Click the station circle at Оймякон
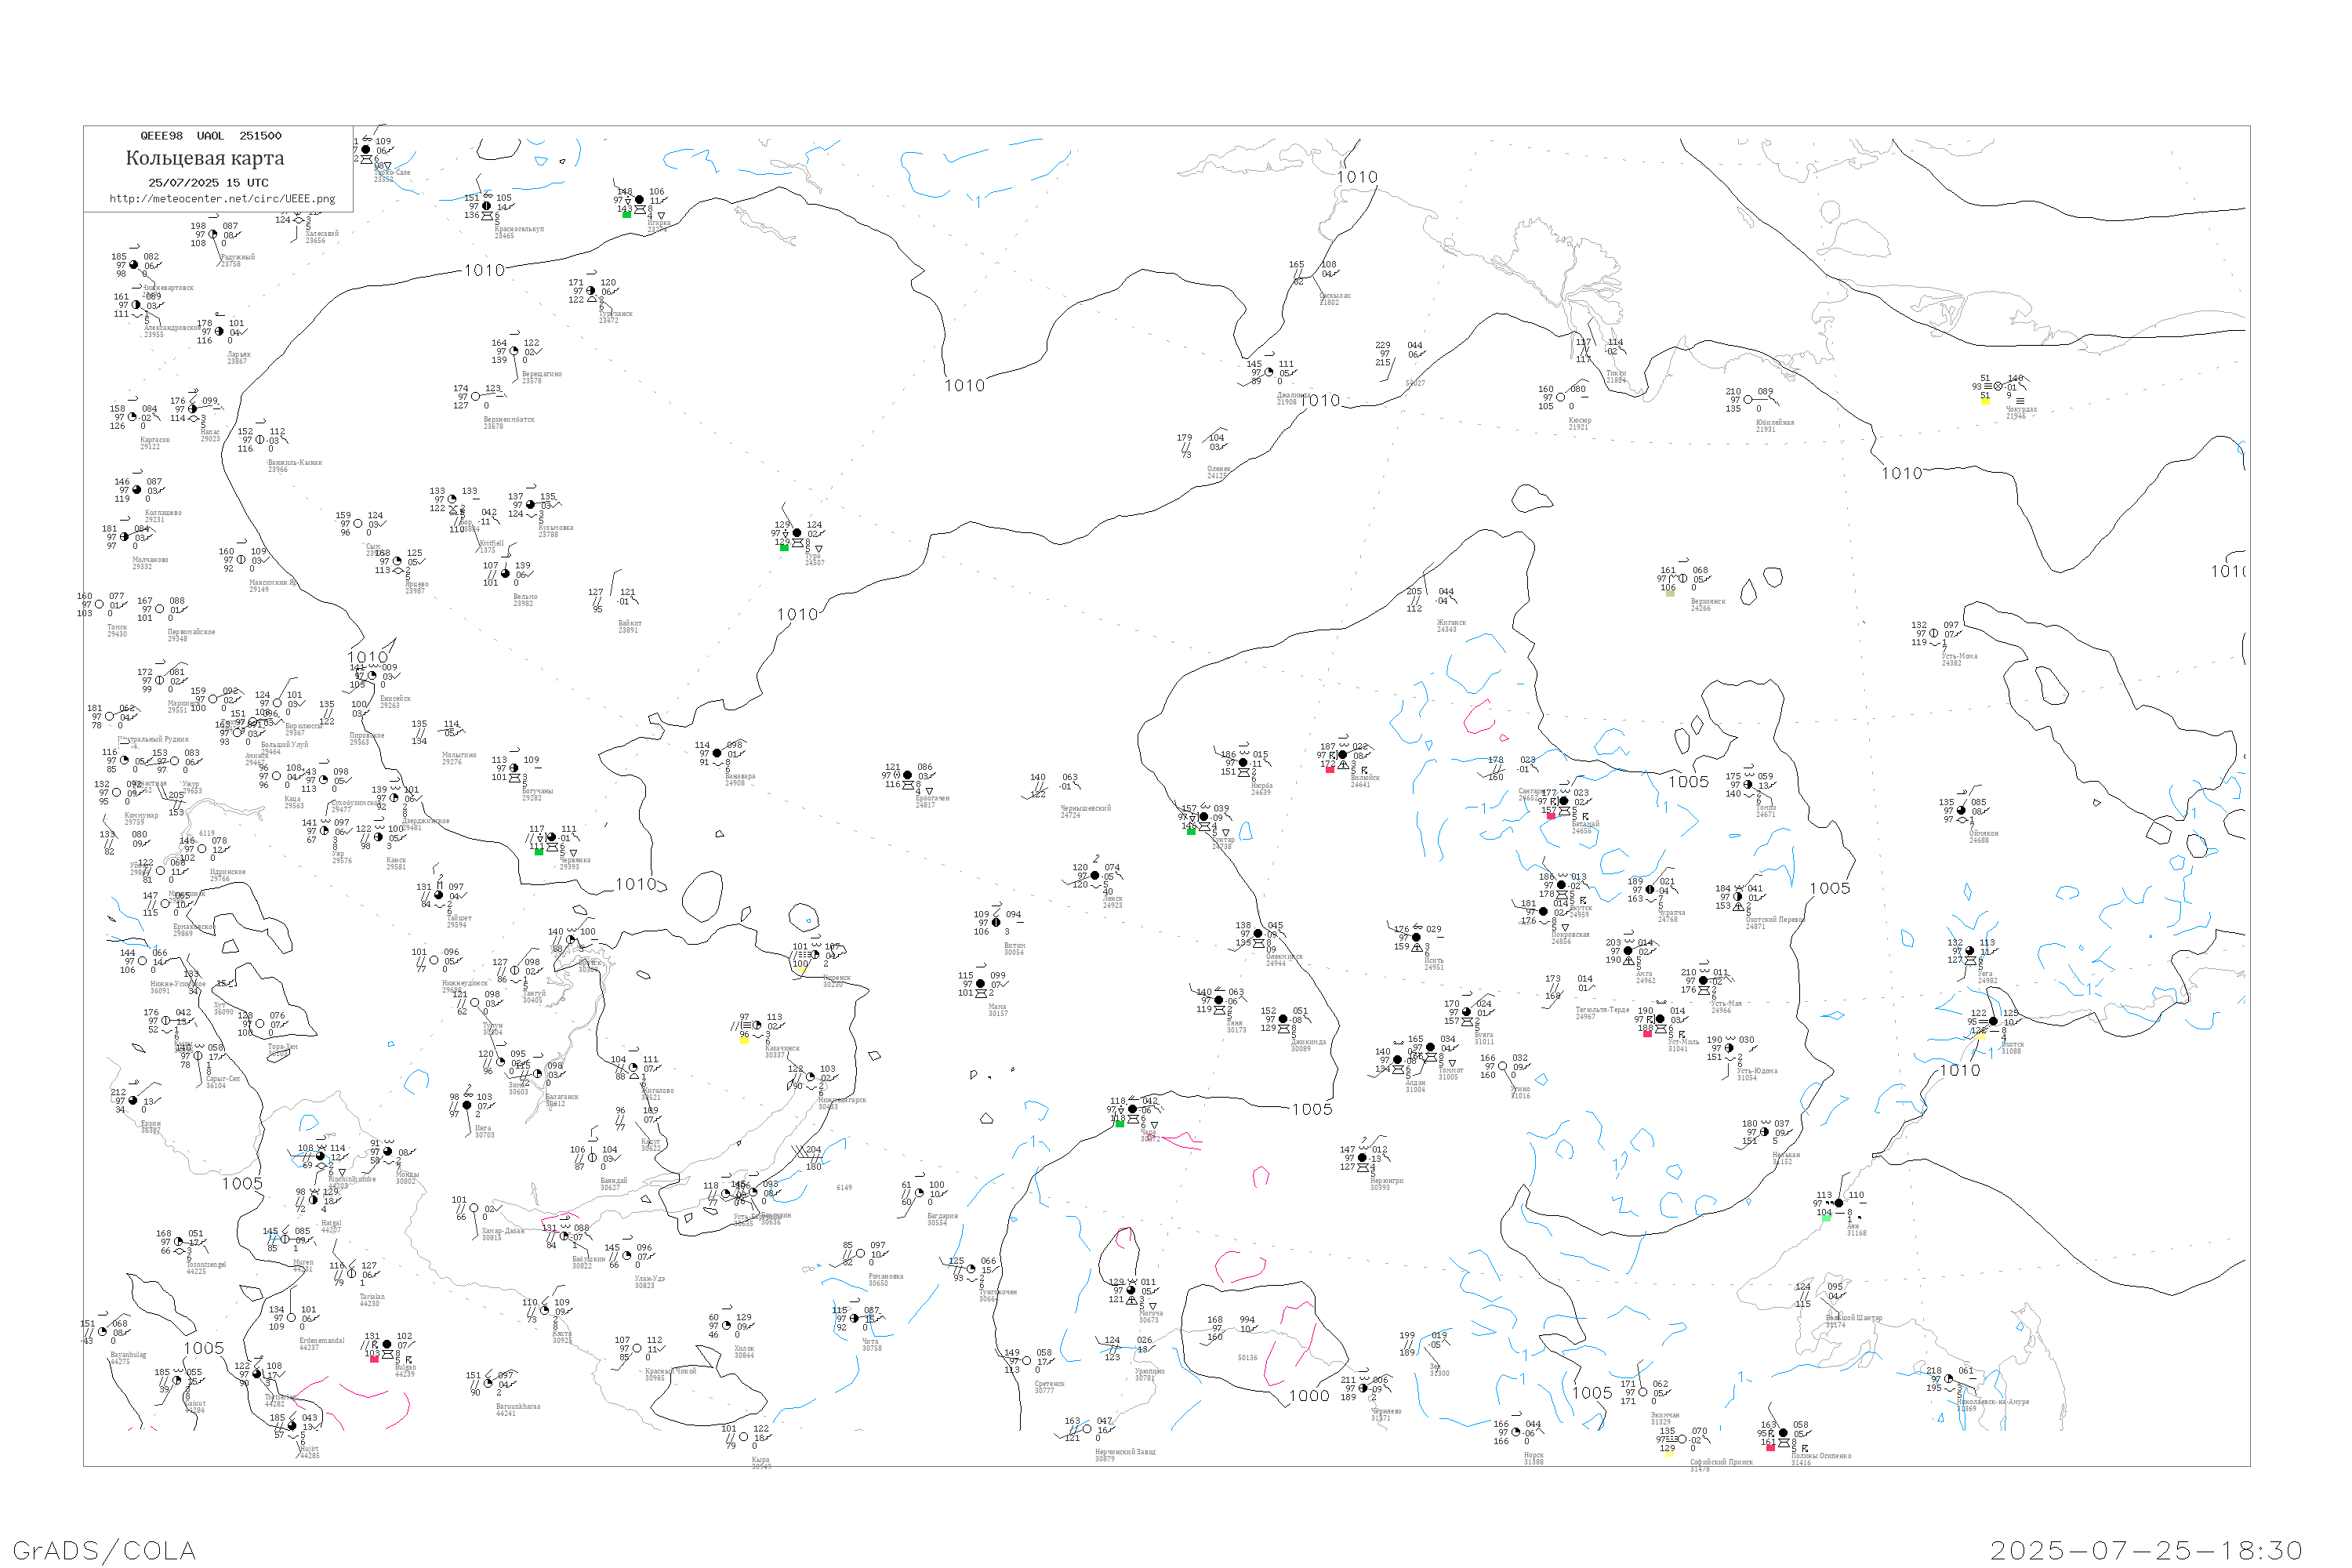This screenshot has width=2352, height=1568. point(1961,811)
